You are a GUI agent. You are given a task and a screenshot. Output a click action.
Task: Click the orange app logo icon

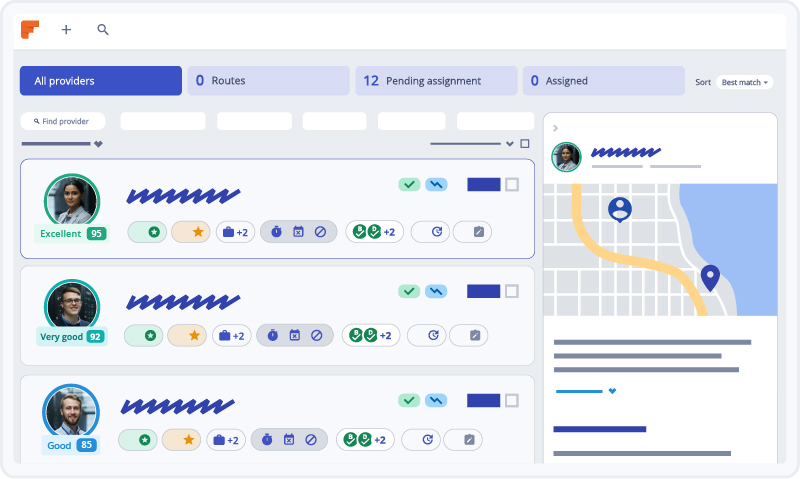[30, 29]
